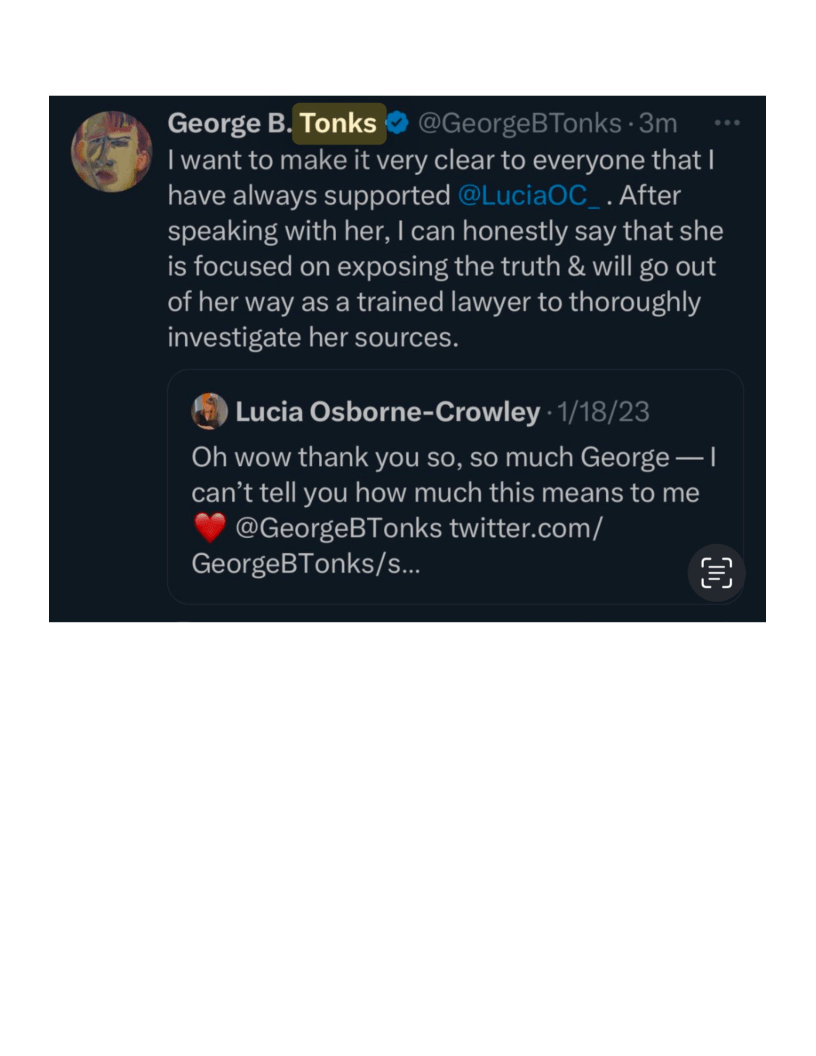This screenshot has width=816, height=1056.
Task: Click the red heart emoji
Action: click(x=210, y=527)
